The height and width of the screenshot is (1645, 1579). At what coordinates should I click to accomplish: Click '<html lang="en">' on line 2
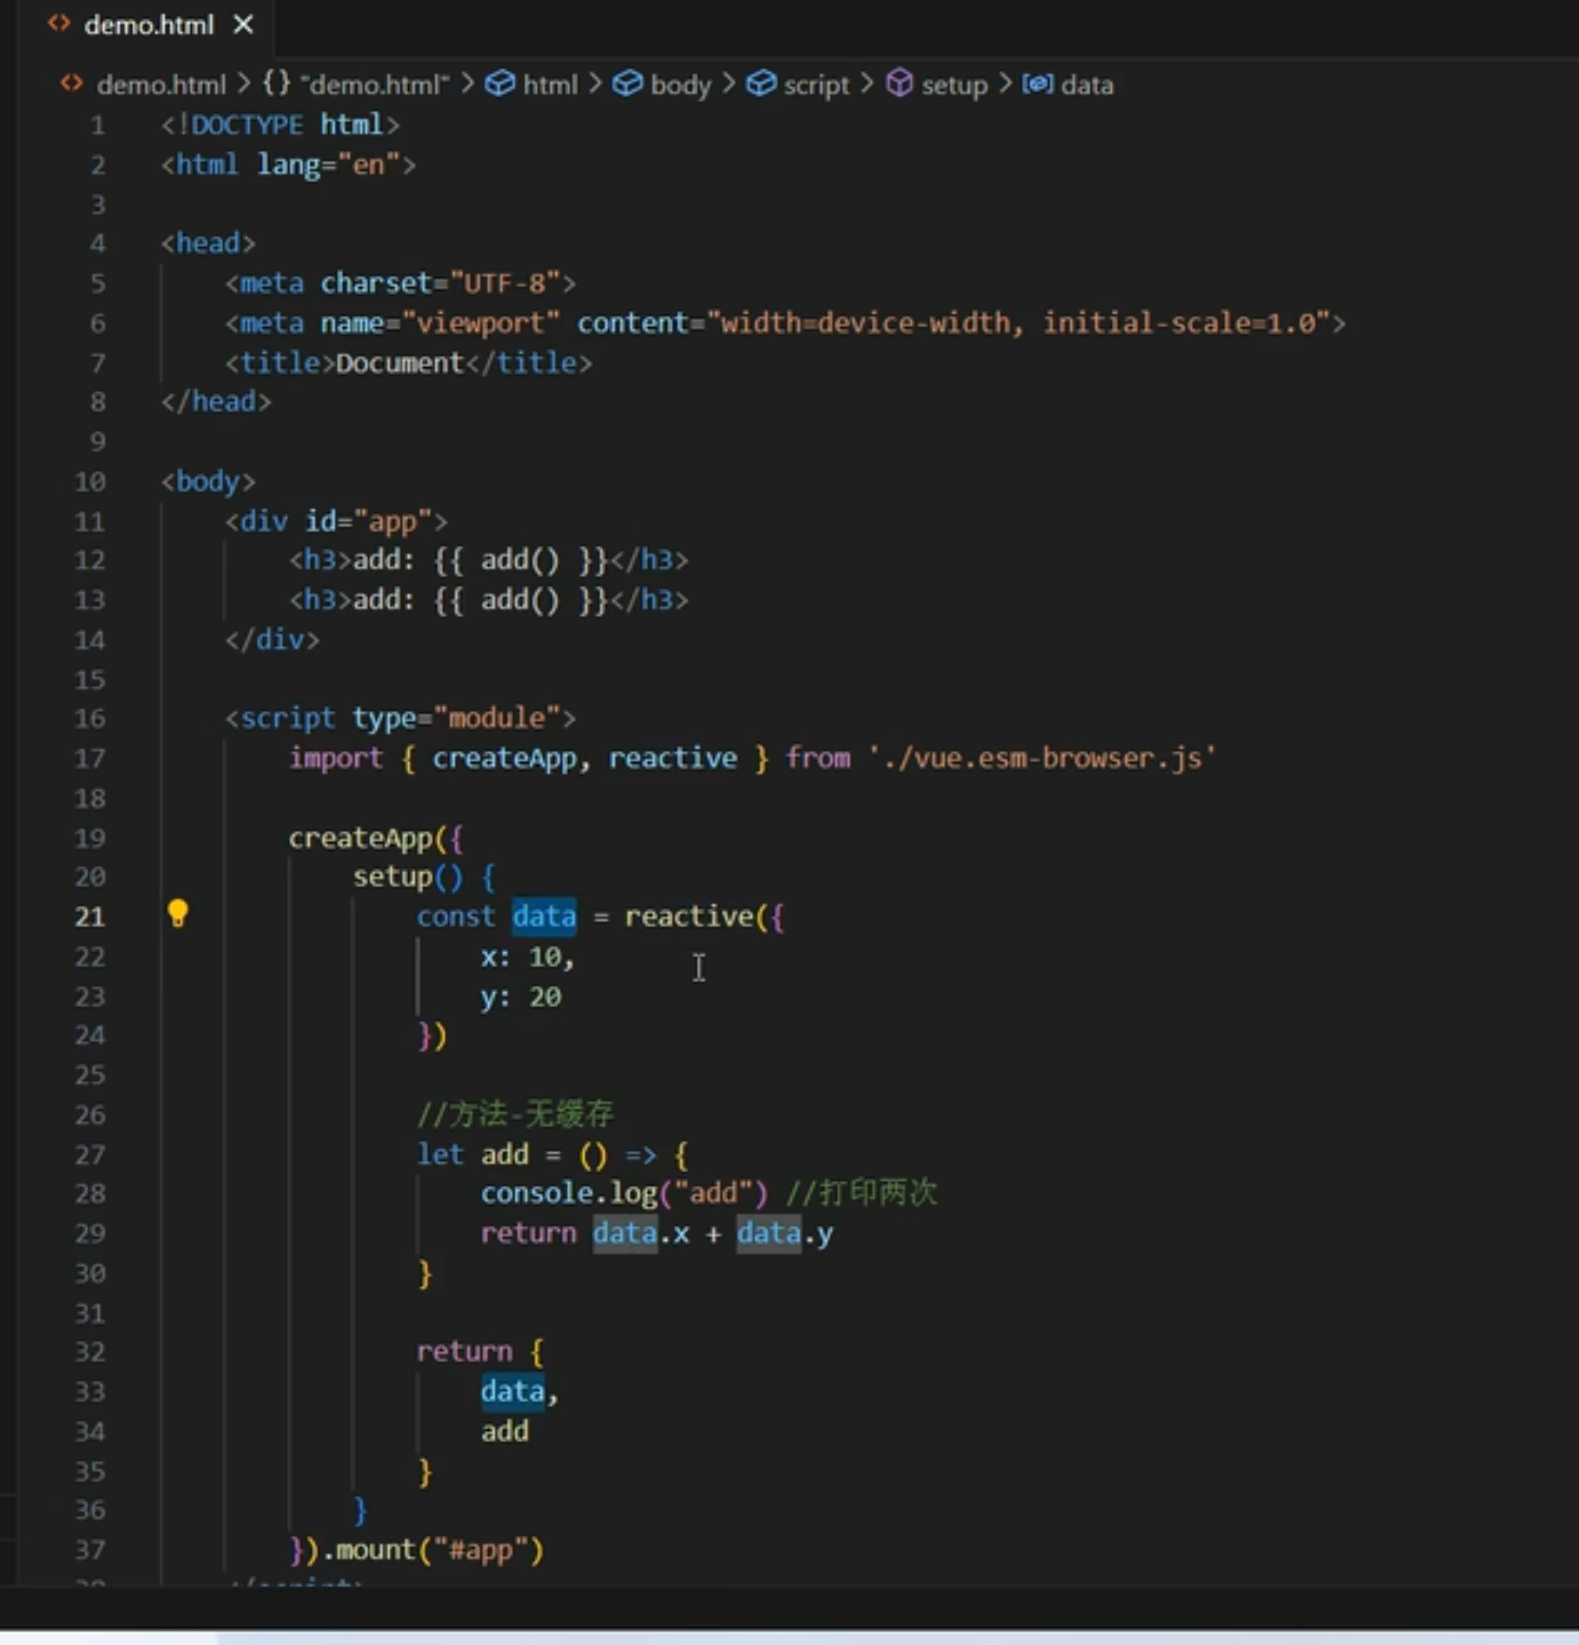click(x=288, y=164)
